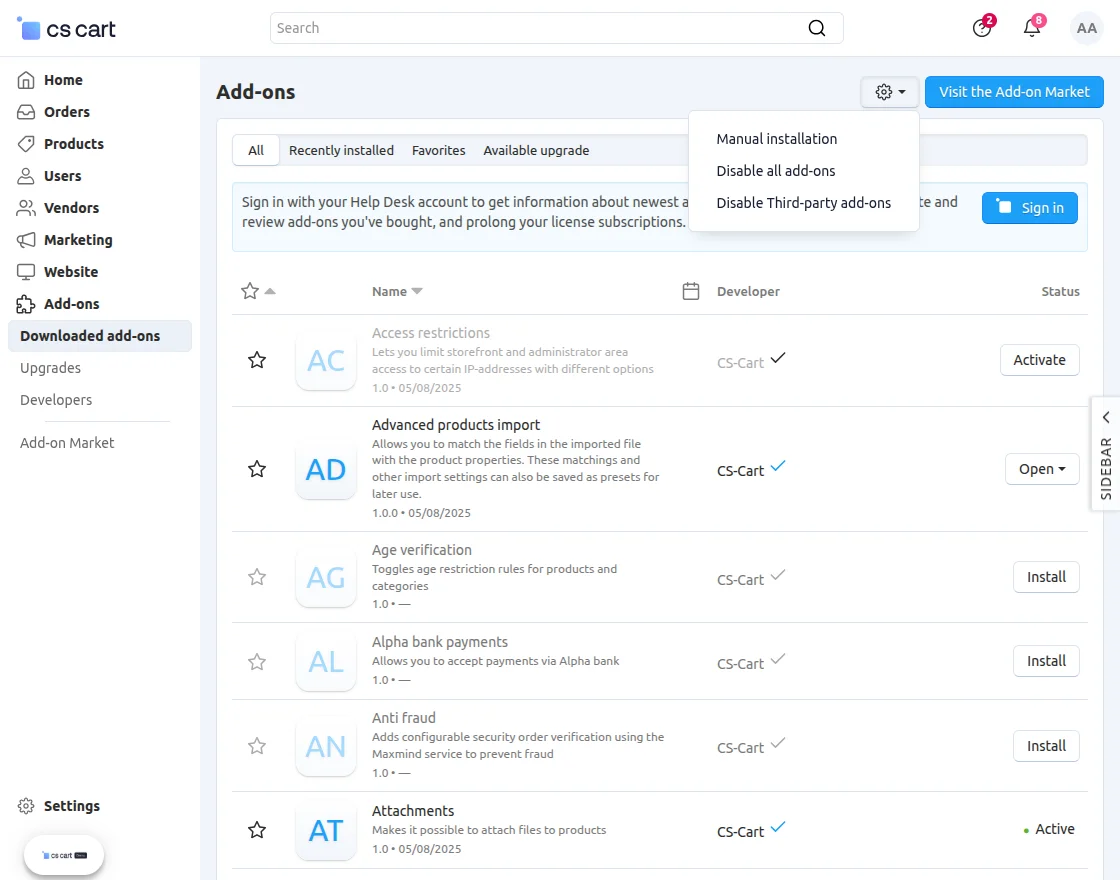Expand the Open dropdown for Advanced products import
Image resolution: width=1120 pixels, height=880 pixels.
tap(1042, 469)
